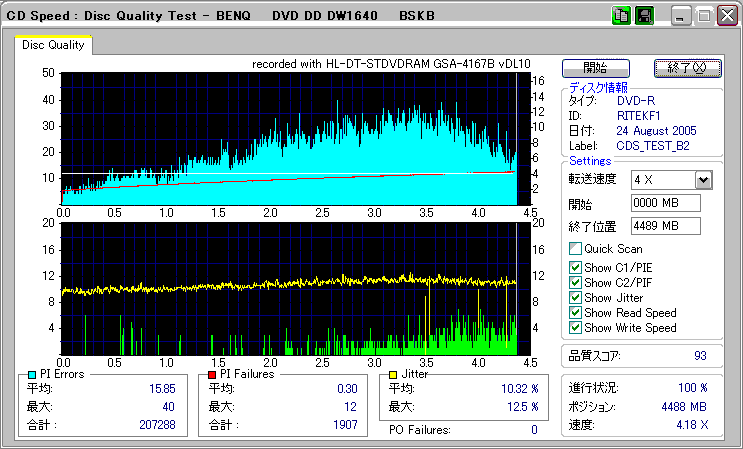Click the yellow Jitter legend square
The height and width of the screenshot is (449, 743).
tap(394, 374)
